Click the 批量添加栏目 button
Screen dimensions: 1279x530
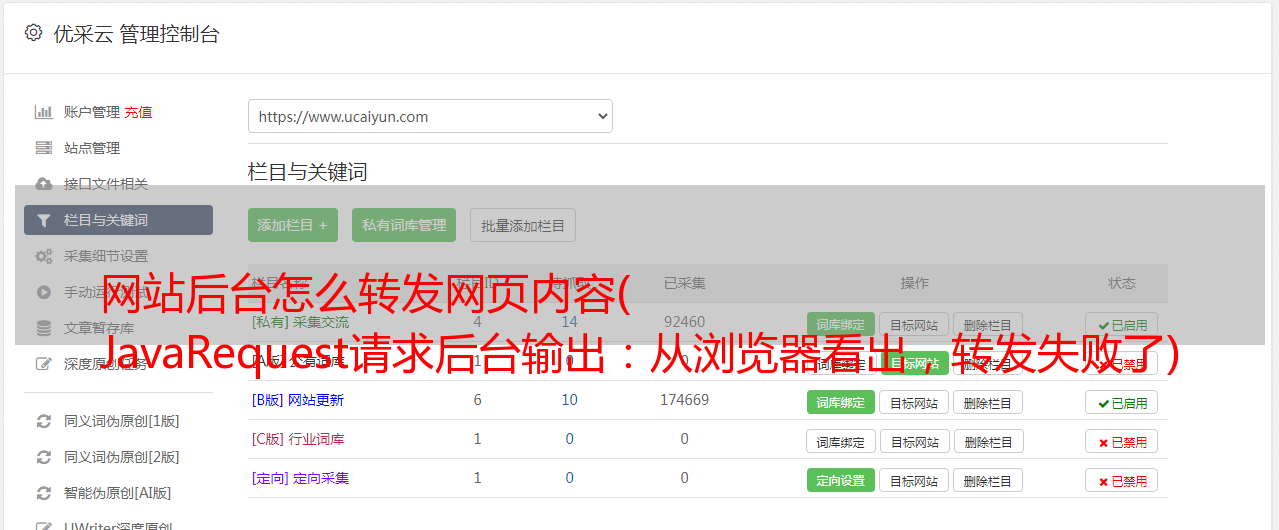coord(523,225)
